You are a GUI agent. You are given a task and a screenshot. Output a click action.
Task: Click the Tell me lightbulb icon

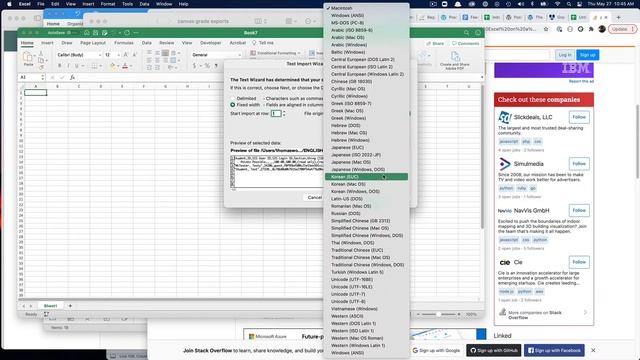[x=254, y=43]
